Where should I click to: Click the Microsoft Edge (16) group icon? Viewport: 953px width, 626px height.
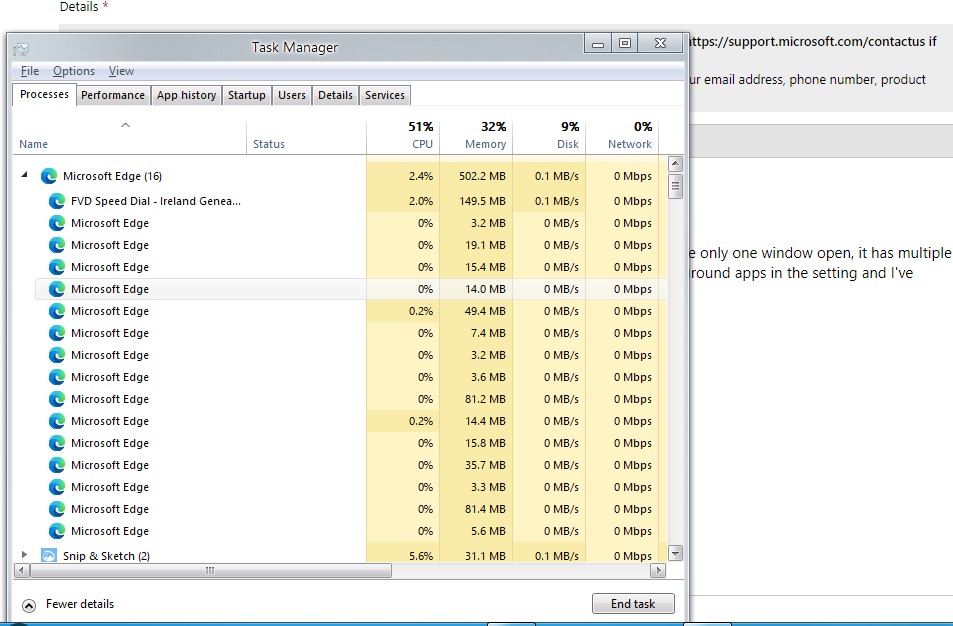pyautogui.click(x=49, y=176)
